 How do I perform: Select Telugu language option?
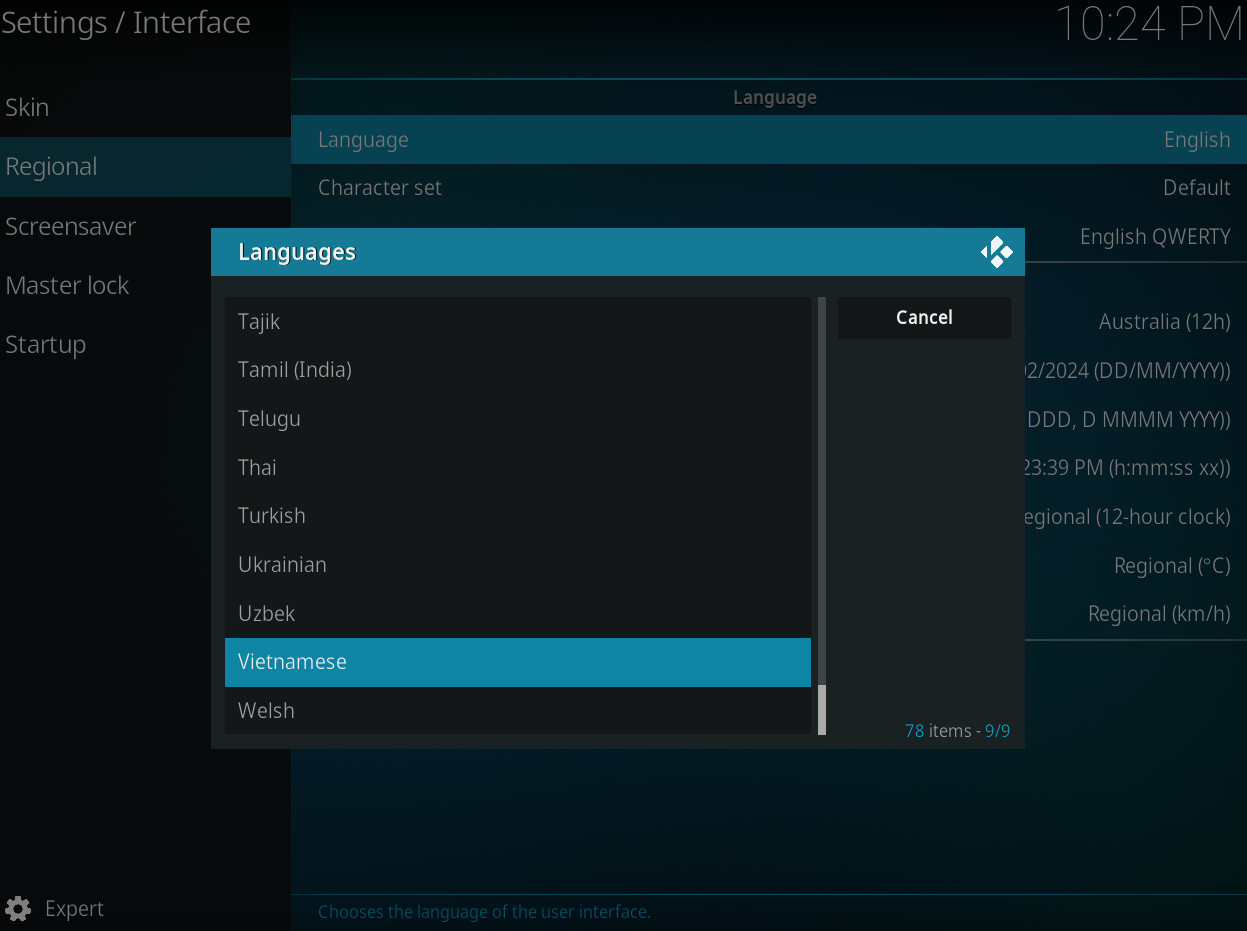[x=517, y=419]
